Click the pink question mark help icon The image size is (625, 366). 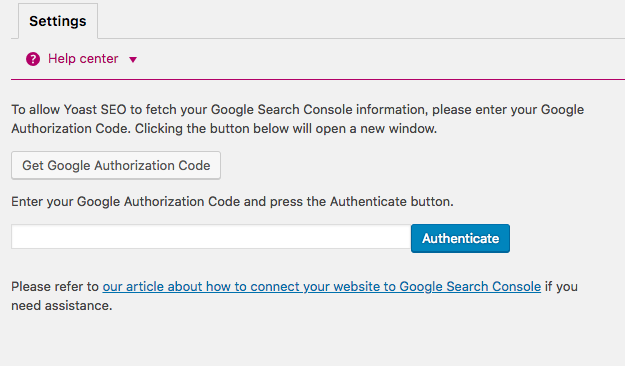33,59
